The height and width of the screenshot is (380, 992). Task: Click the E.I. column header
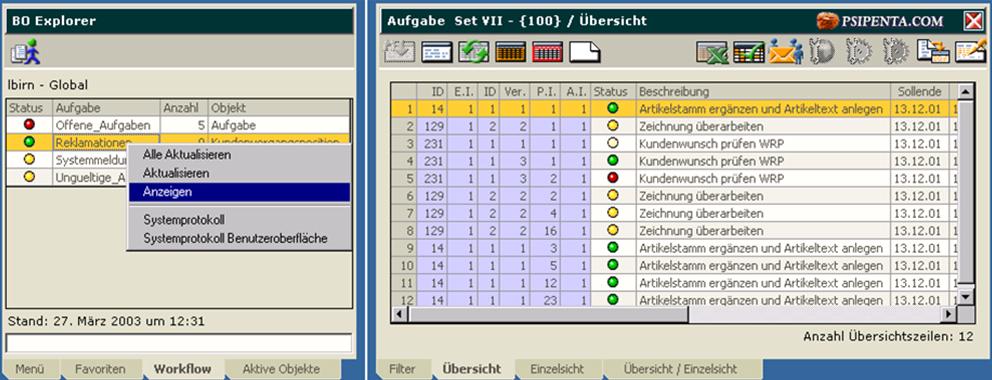tap(461, 92)
